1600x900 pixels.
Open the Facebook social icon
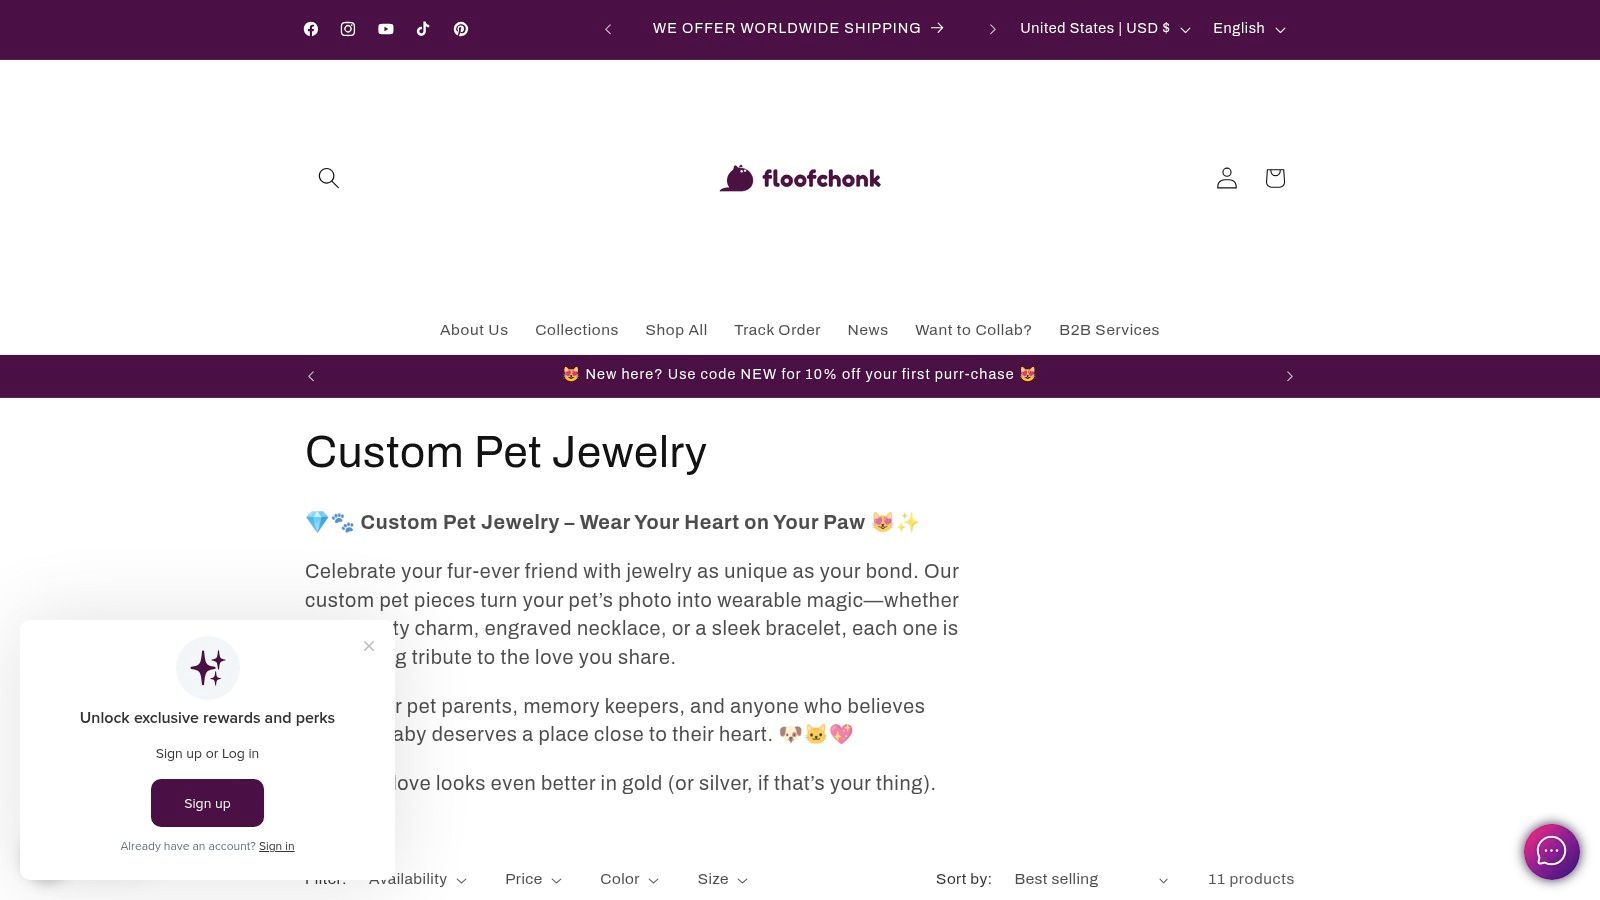coord(310,28)
